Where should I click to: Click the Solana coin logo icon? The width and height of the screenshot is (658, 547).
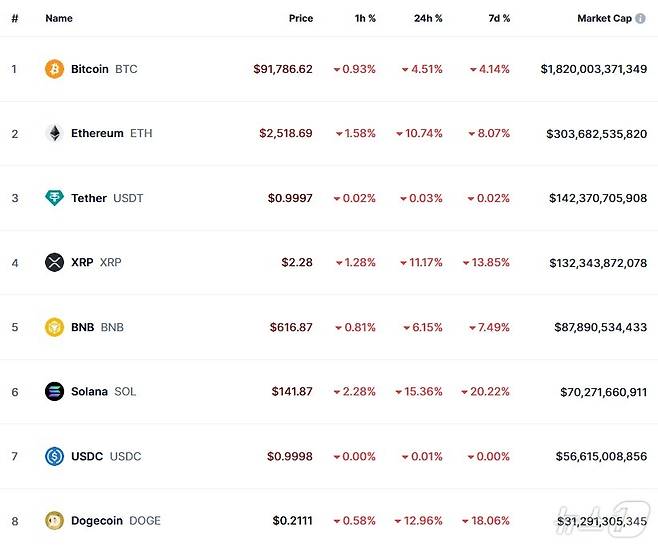[54, 391]
